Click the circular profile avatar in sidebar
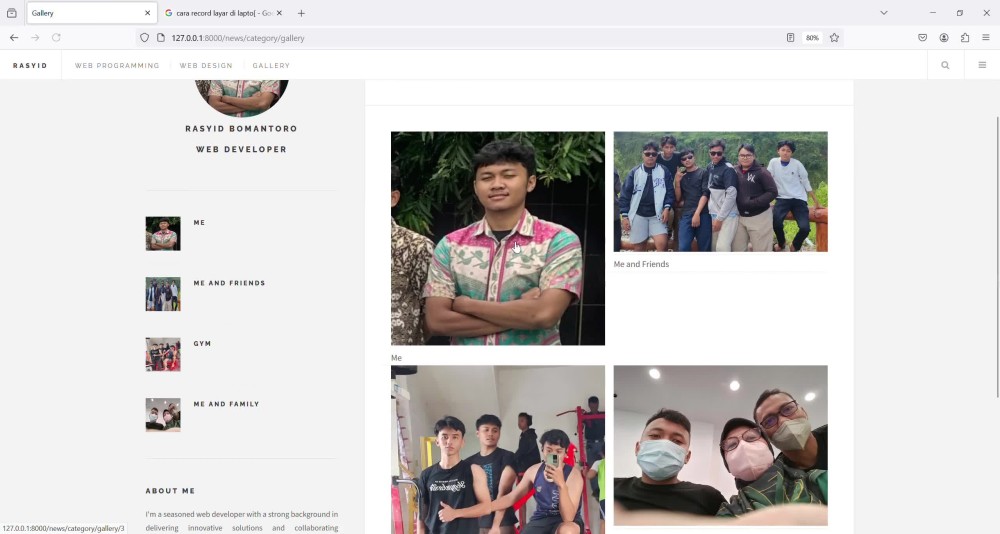Screen dimensions: 1000x534 [x=241, y=98]
